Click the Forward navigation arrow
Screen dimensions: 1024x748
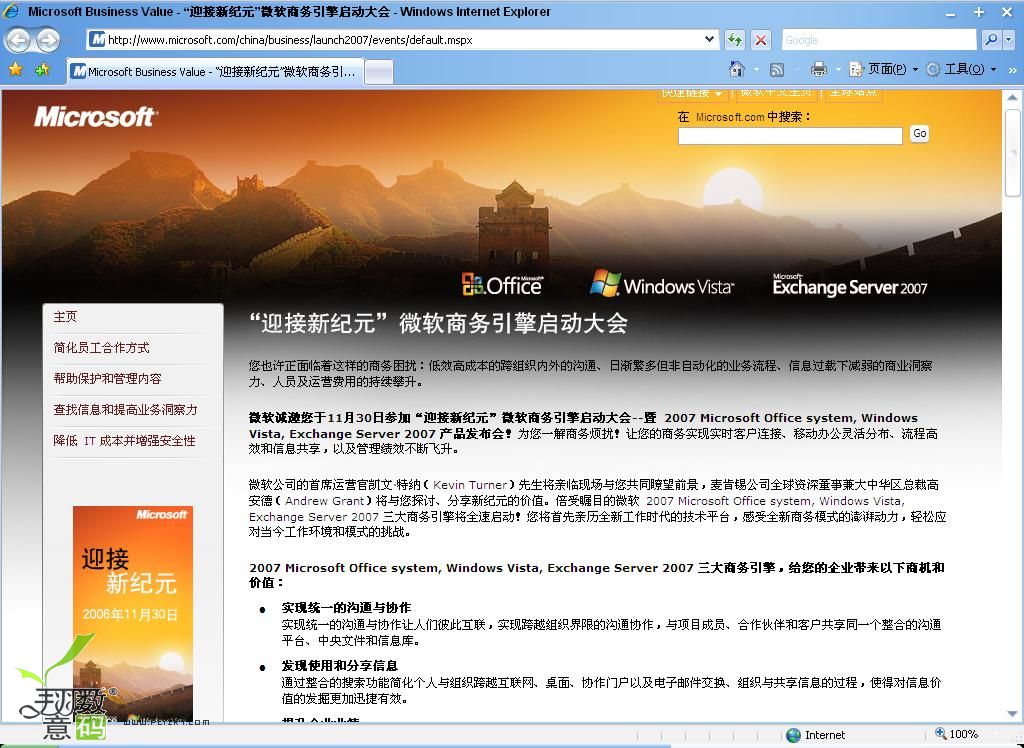click(47, 40)
